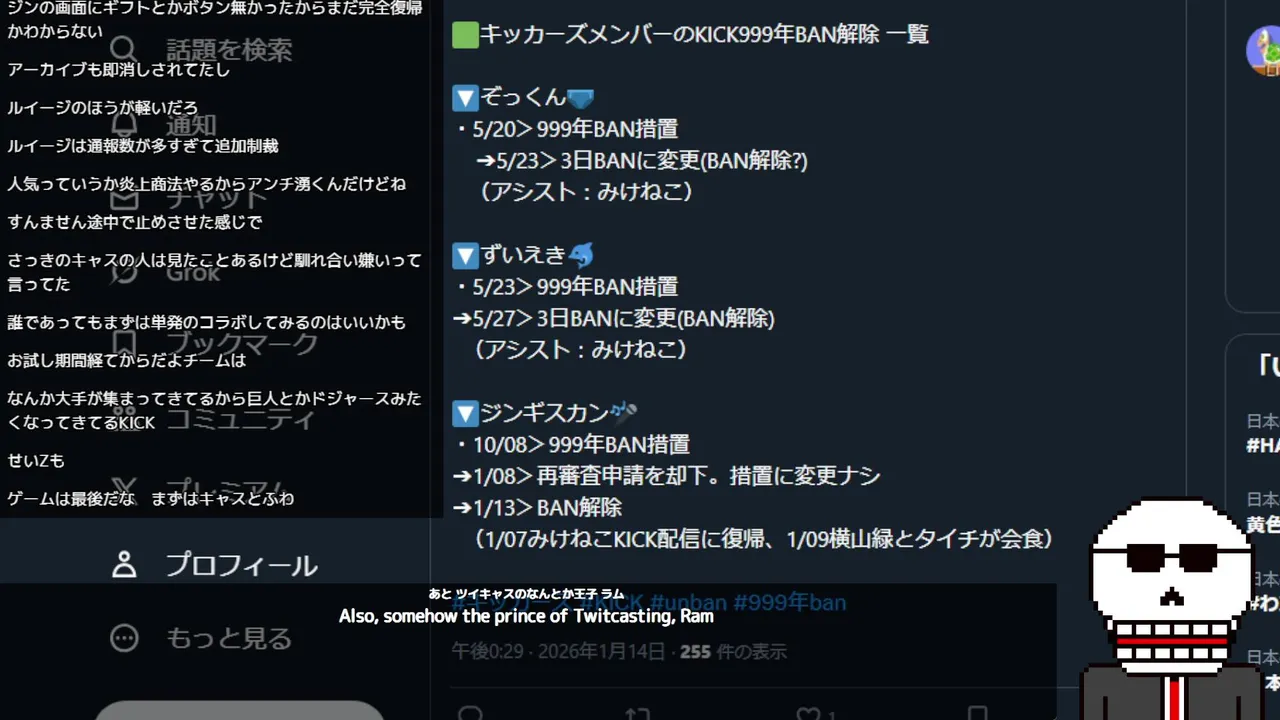This screenshot has width=1280, height=720.
Task: Open the #KICK hashtag link
Action: (611, 602)
